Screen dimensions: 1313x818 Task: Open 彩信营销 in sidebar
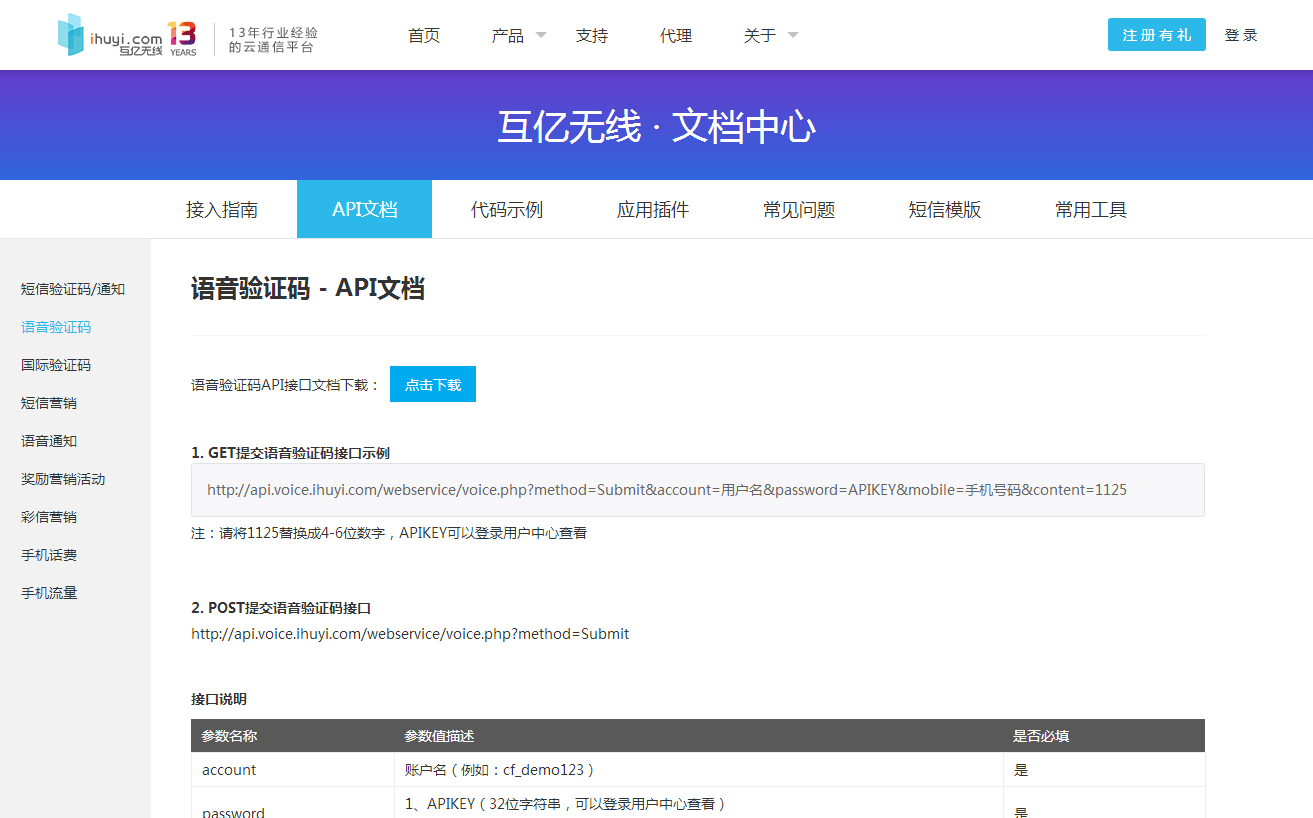(49, 517)
